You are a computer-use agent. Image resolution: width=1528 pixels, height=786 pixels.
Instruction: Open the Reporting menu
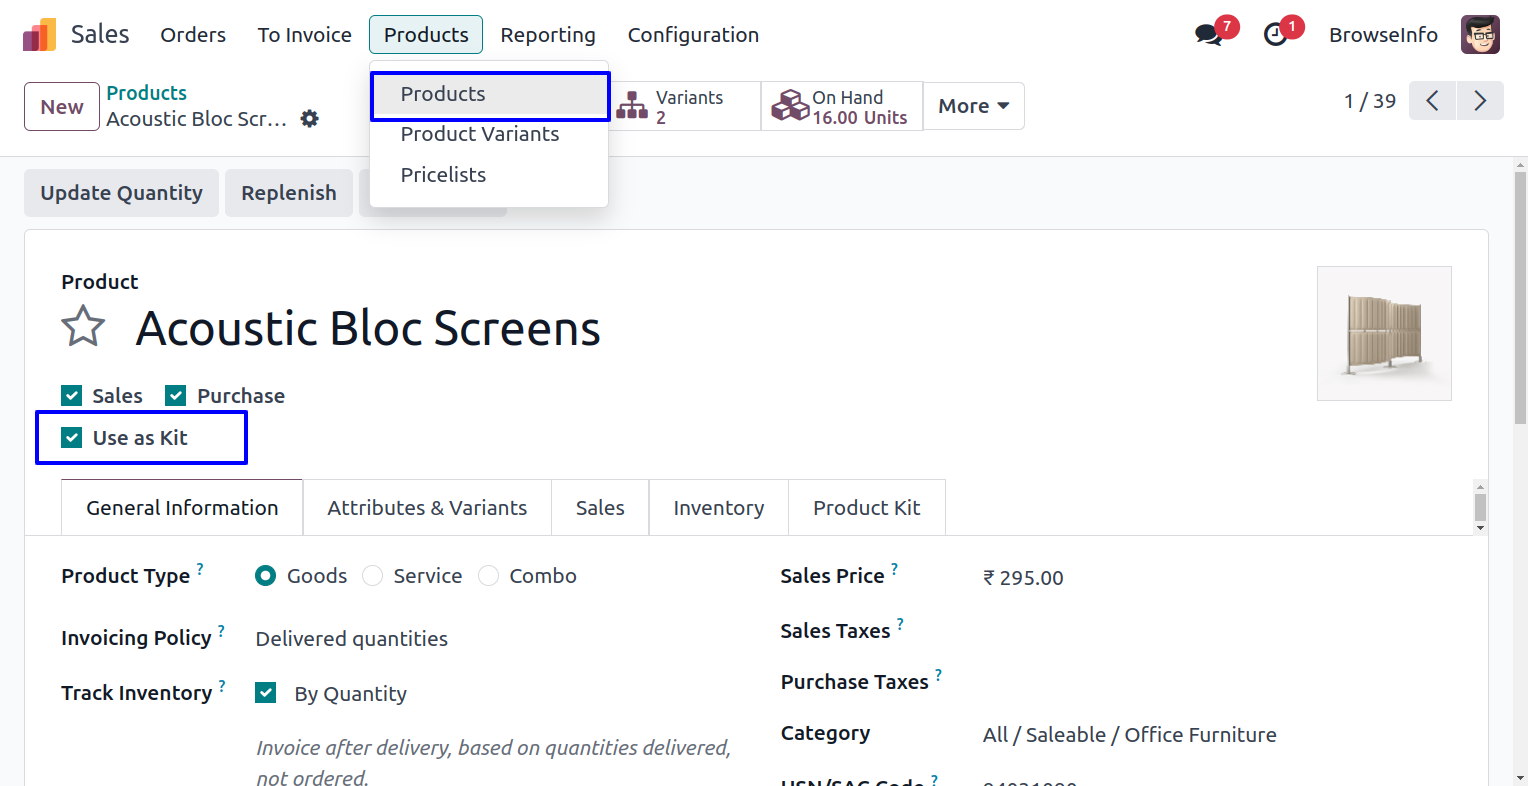pyautogui.click(x=547, y=35)
